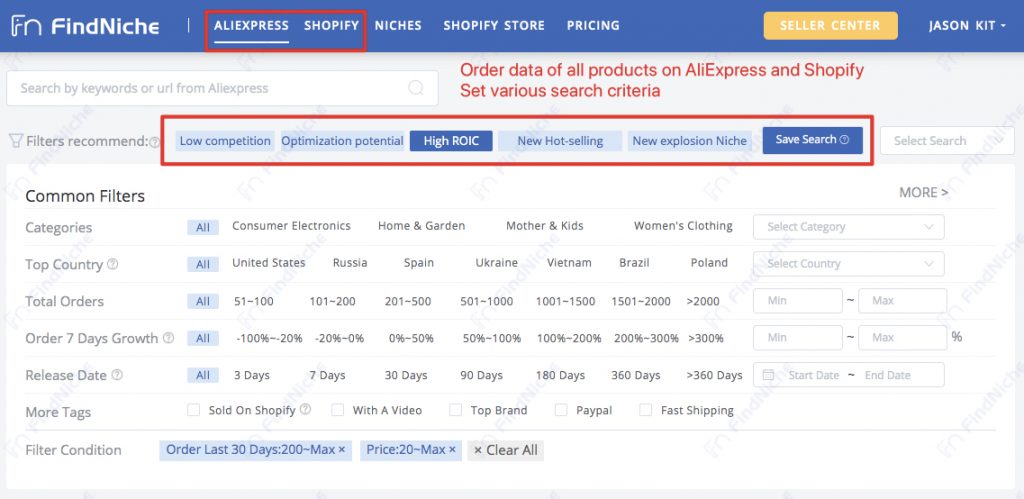The width and height of the screenshot is (1024, 499).
Task: Open the PRICING page
Action: (593, 26)
